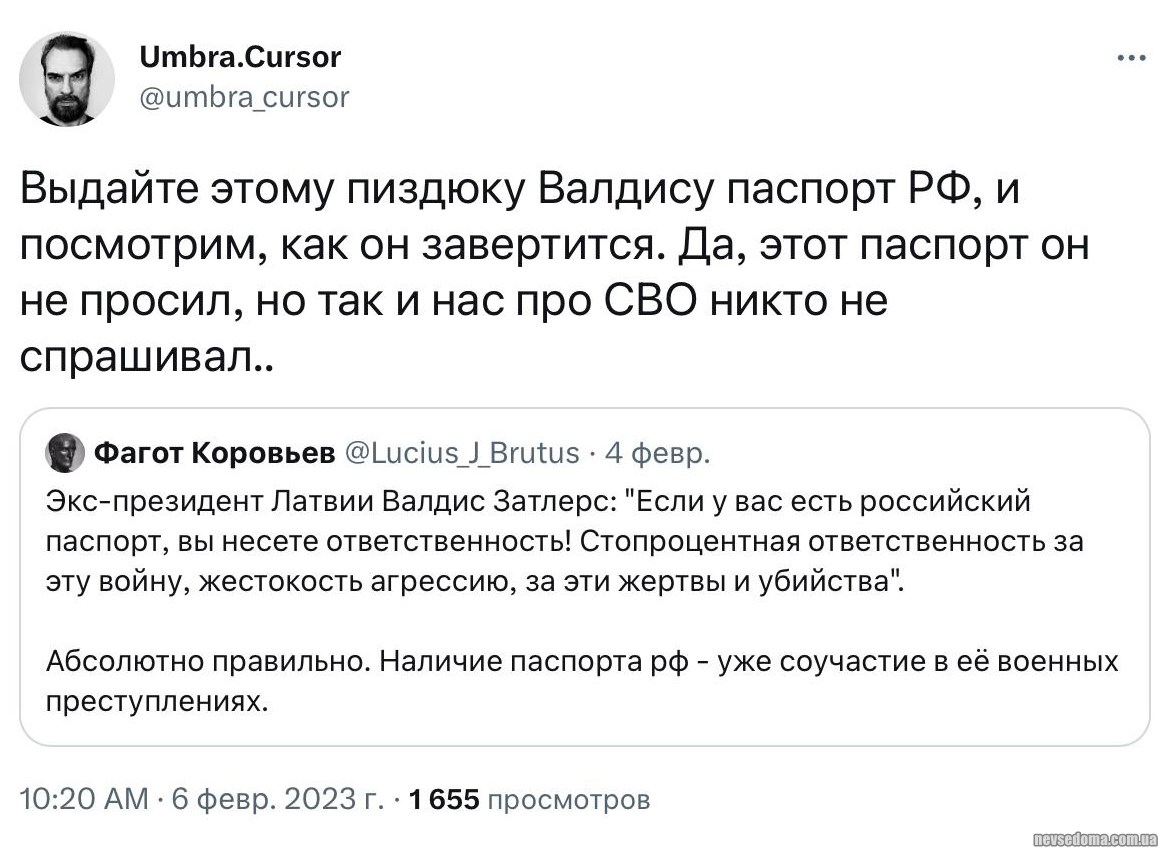Click the word преступлениях in quoted tweet
Image resolution: width=1159 pixels, height=848 pixels.
coord(158,702)
